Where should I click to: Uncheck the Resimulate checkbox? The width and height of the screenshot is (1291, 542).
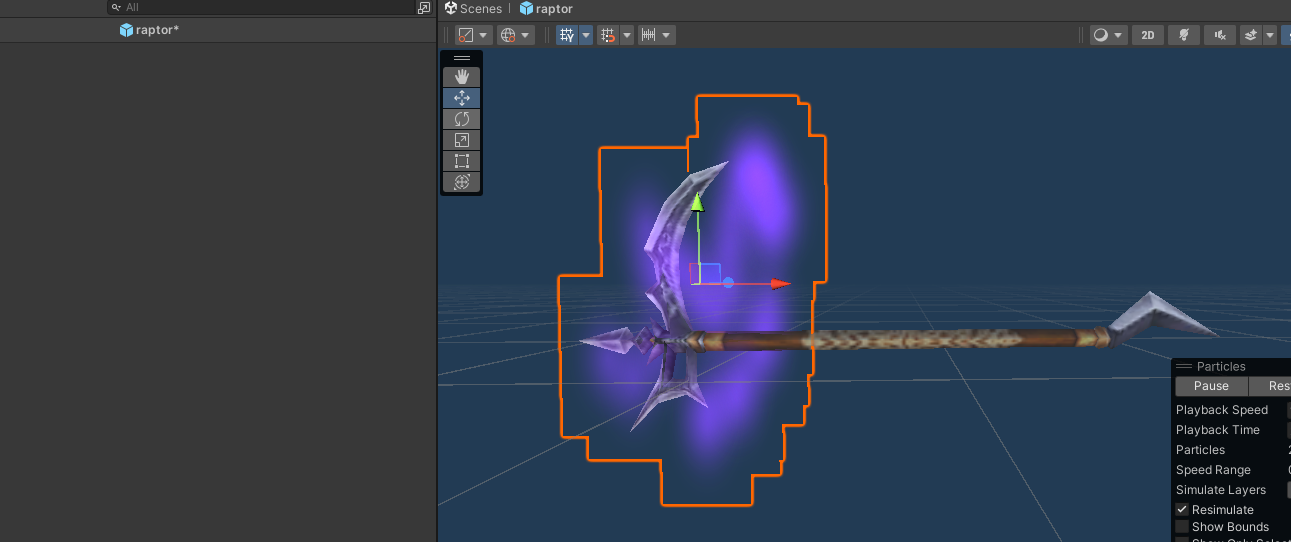click(x=1182, y=510)
